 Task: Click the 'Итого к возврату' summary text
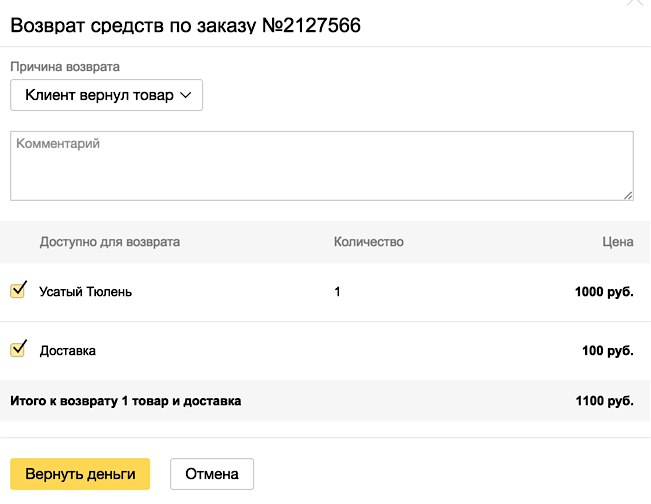pos(64,401)
